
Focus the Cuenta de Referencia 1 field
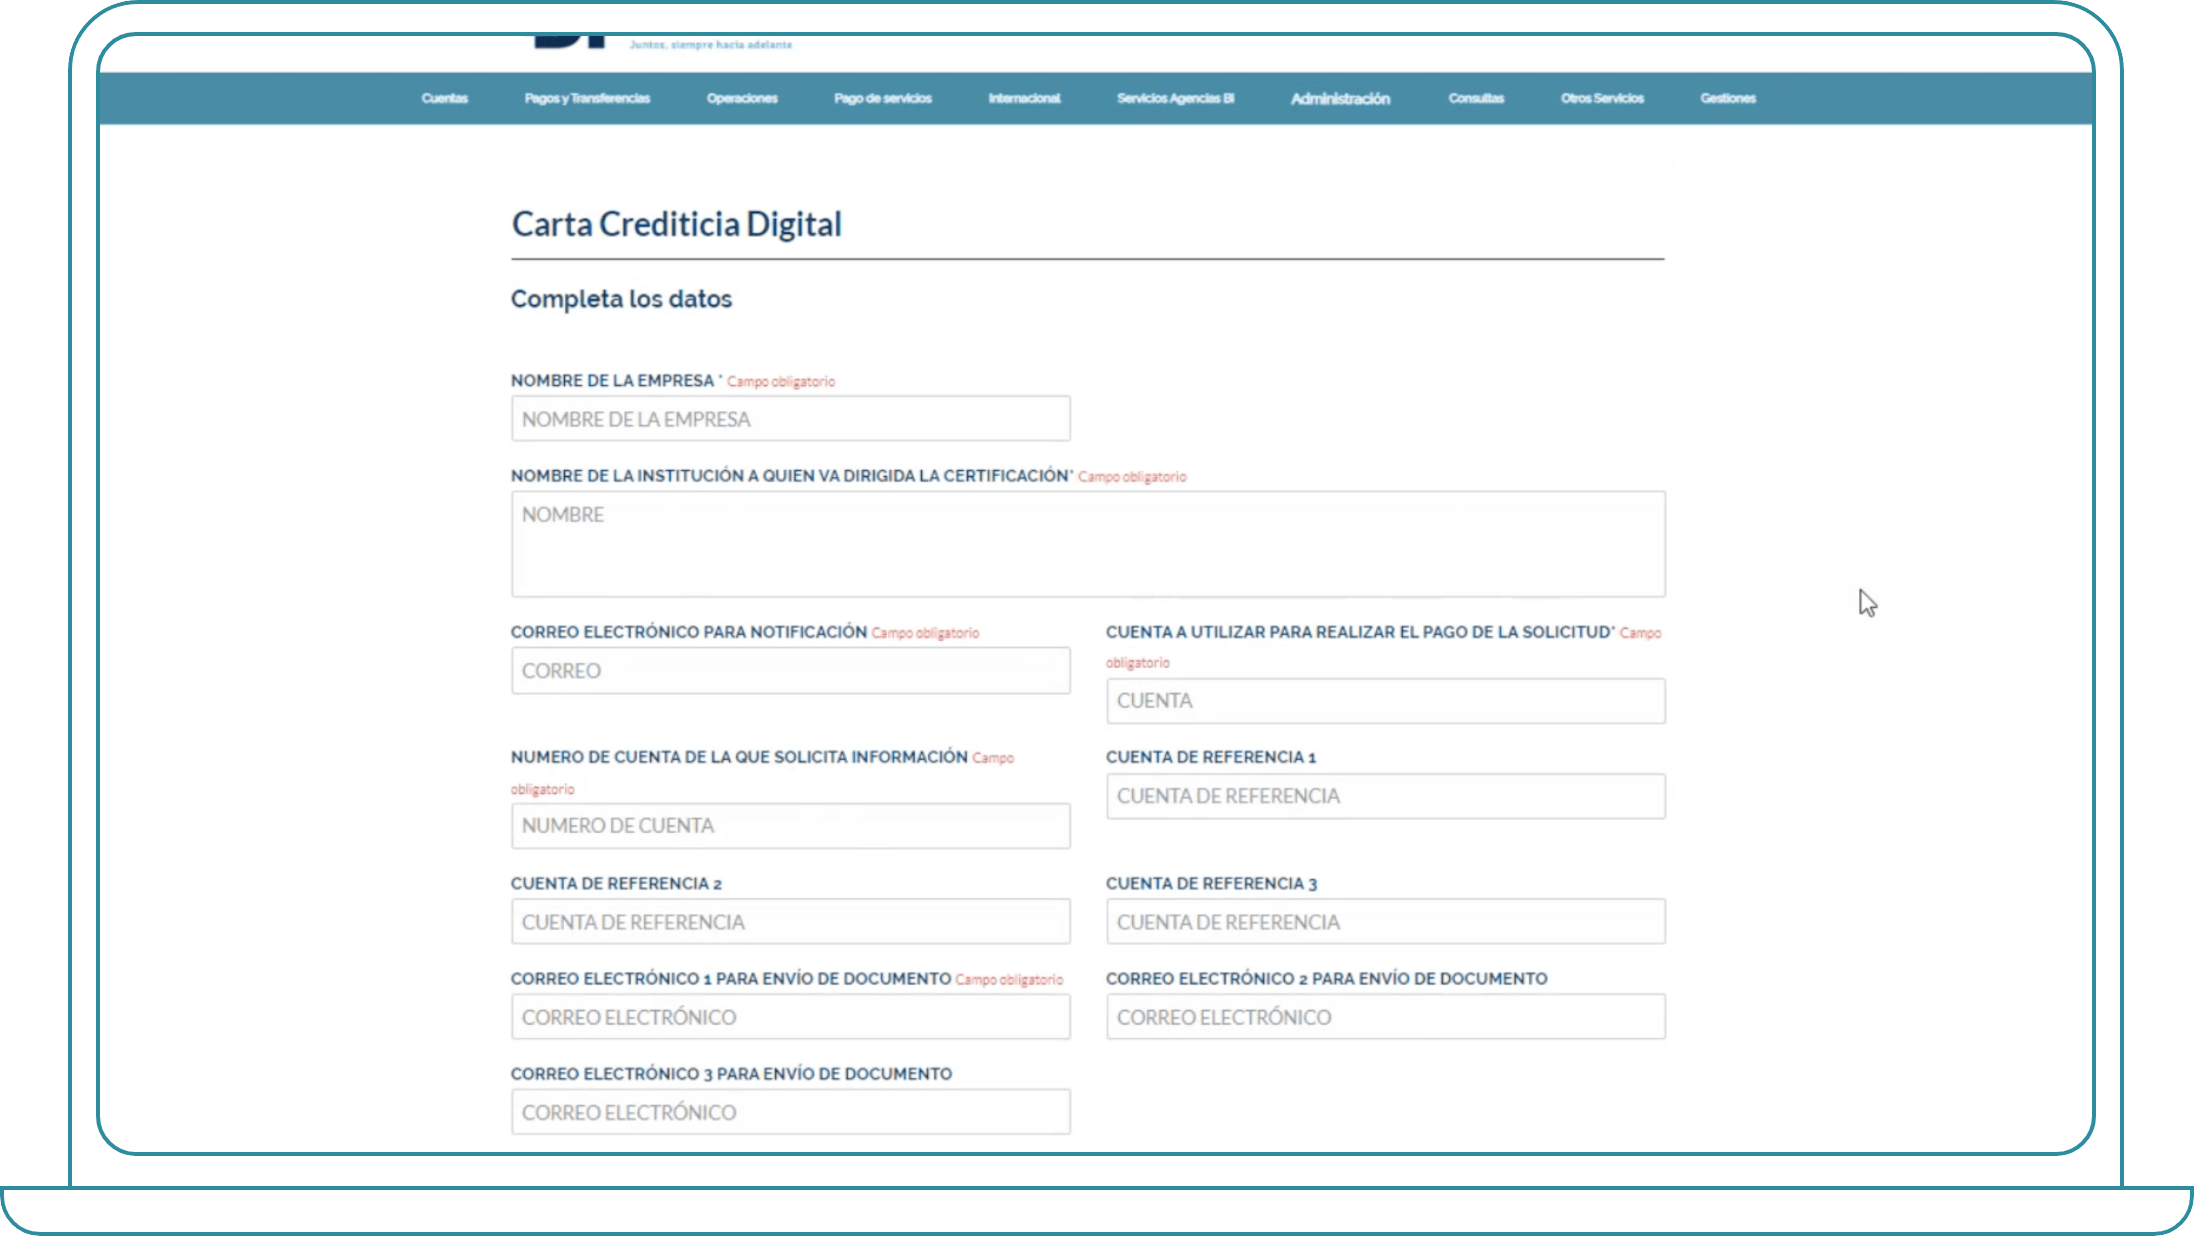[x=1385, y=796]
